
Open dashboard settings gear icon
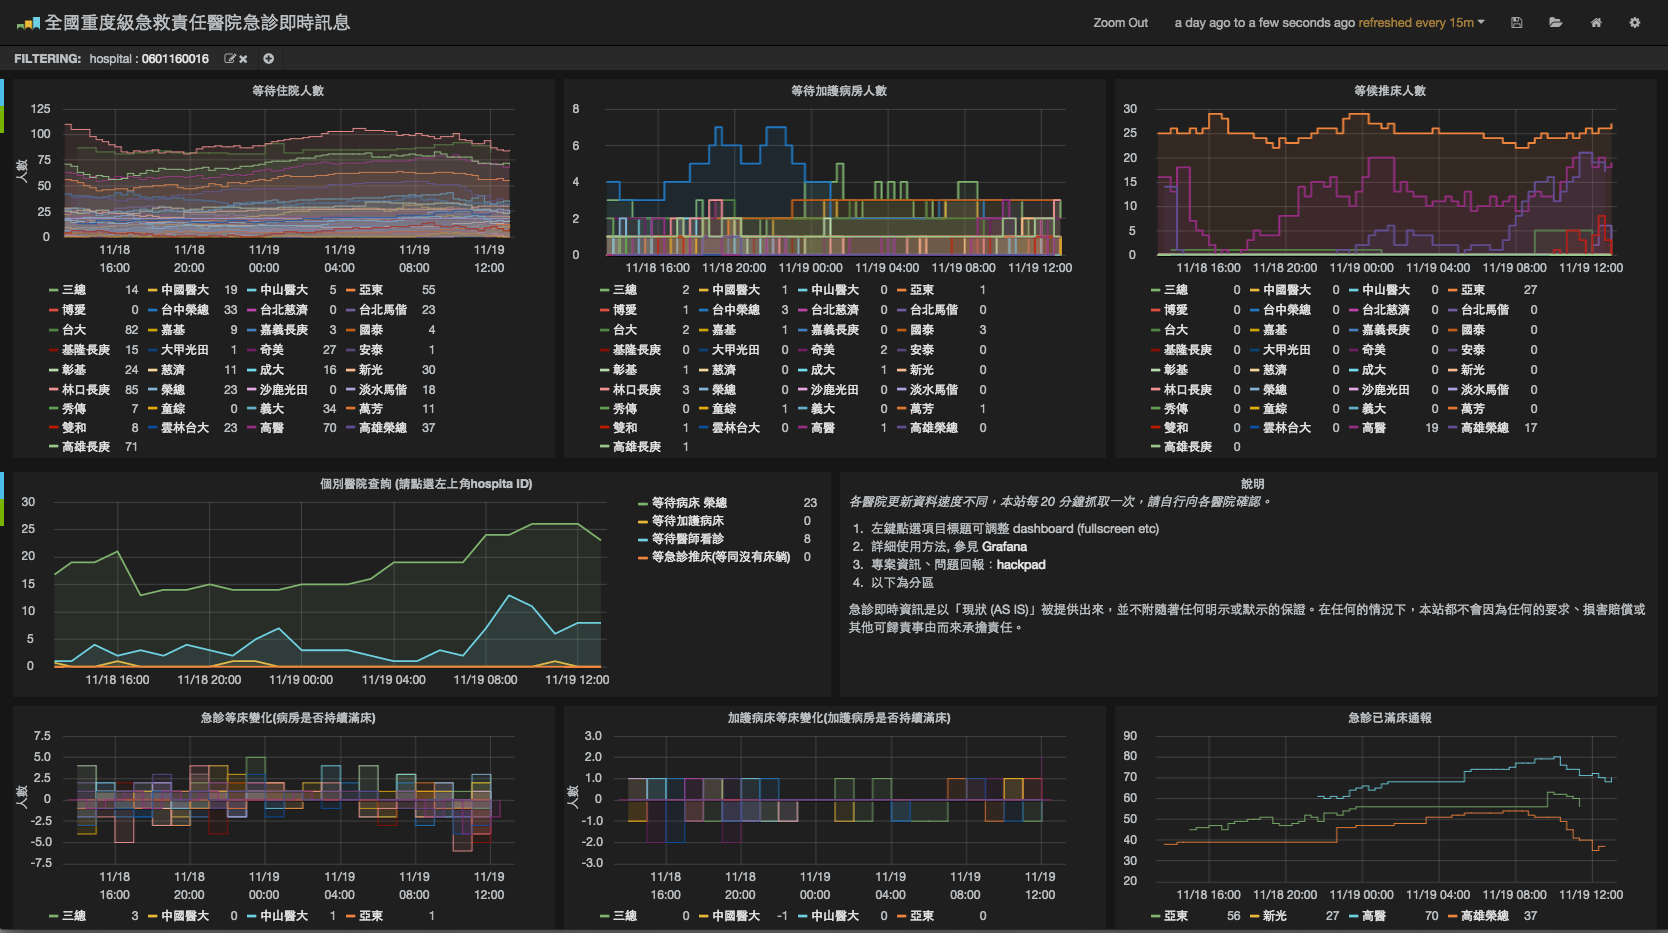click(x=1635, y=22)
